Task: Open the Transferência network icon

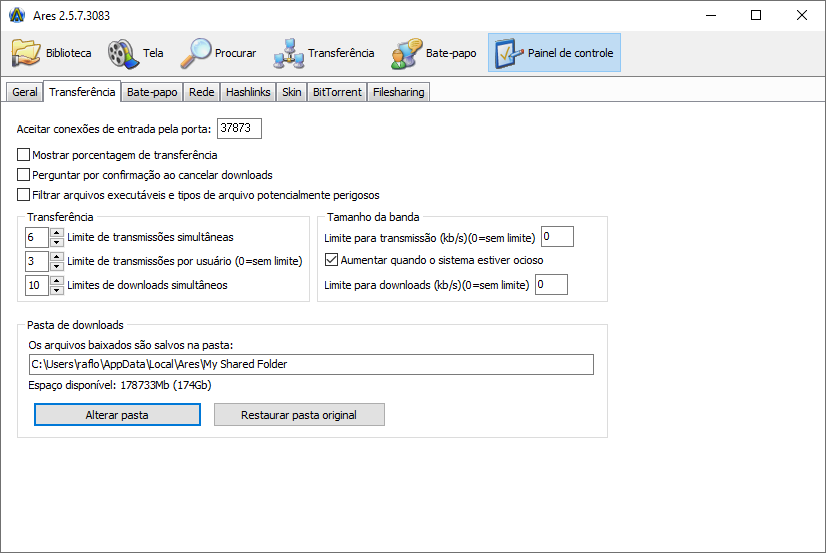Action: pyautogui.click(x=289, y=53)
